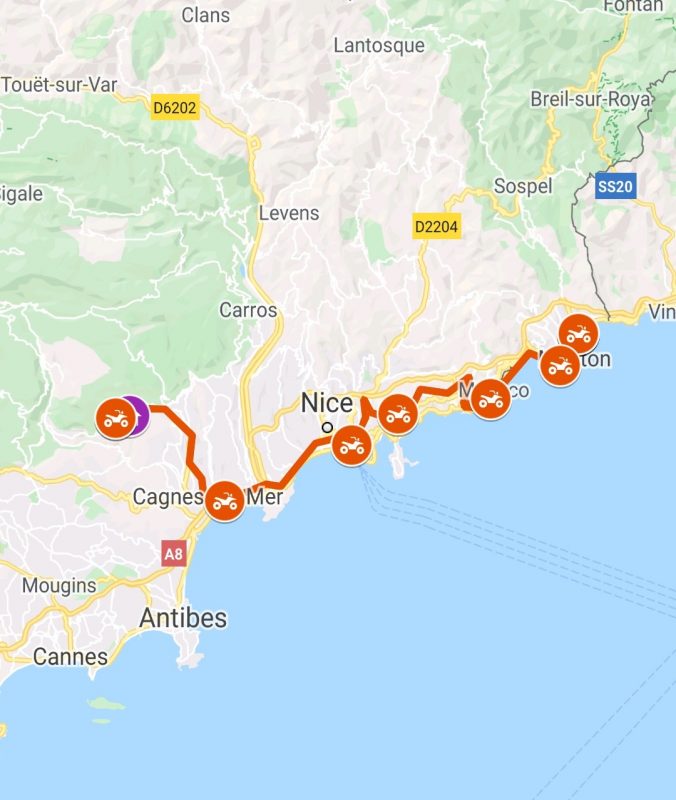This screenshot has width=676, height=800.
Task: Tap the D2204 road shield
Action: [x=436, y=226]
